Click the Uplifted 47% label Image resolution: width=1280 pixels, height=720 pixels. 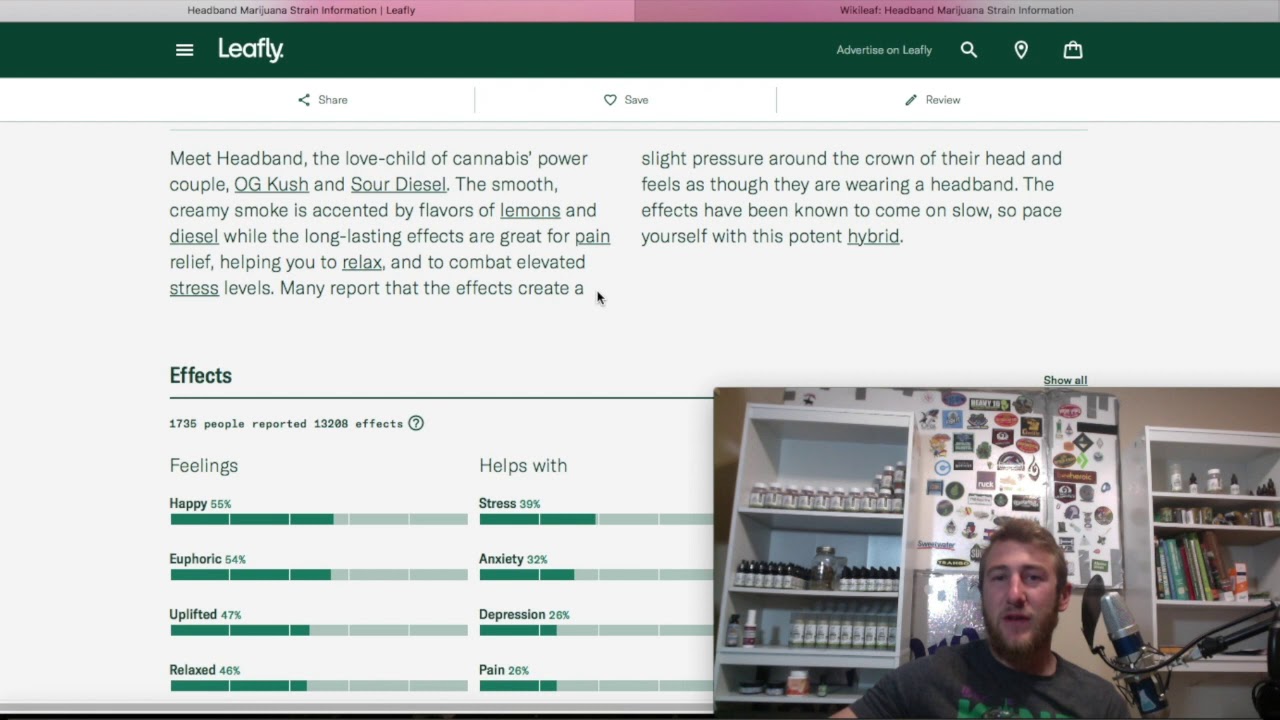205,615
